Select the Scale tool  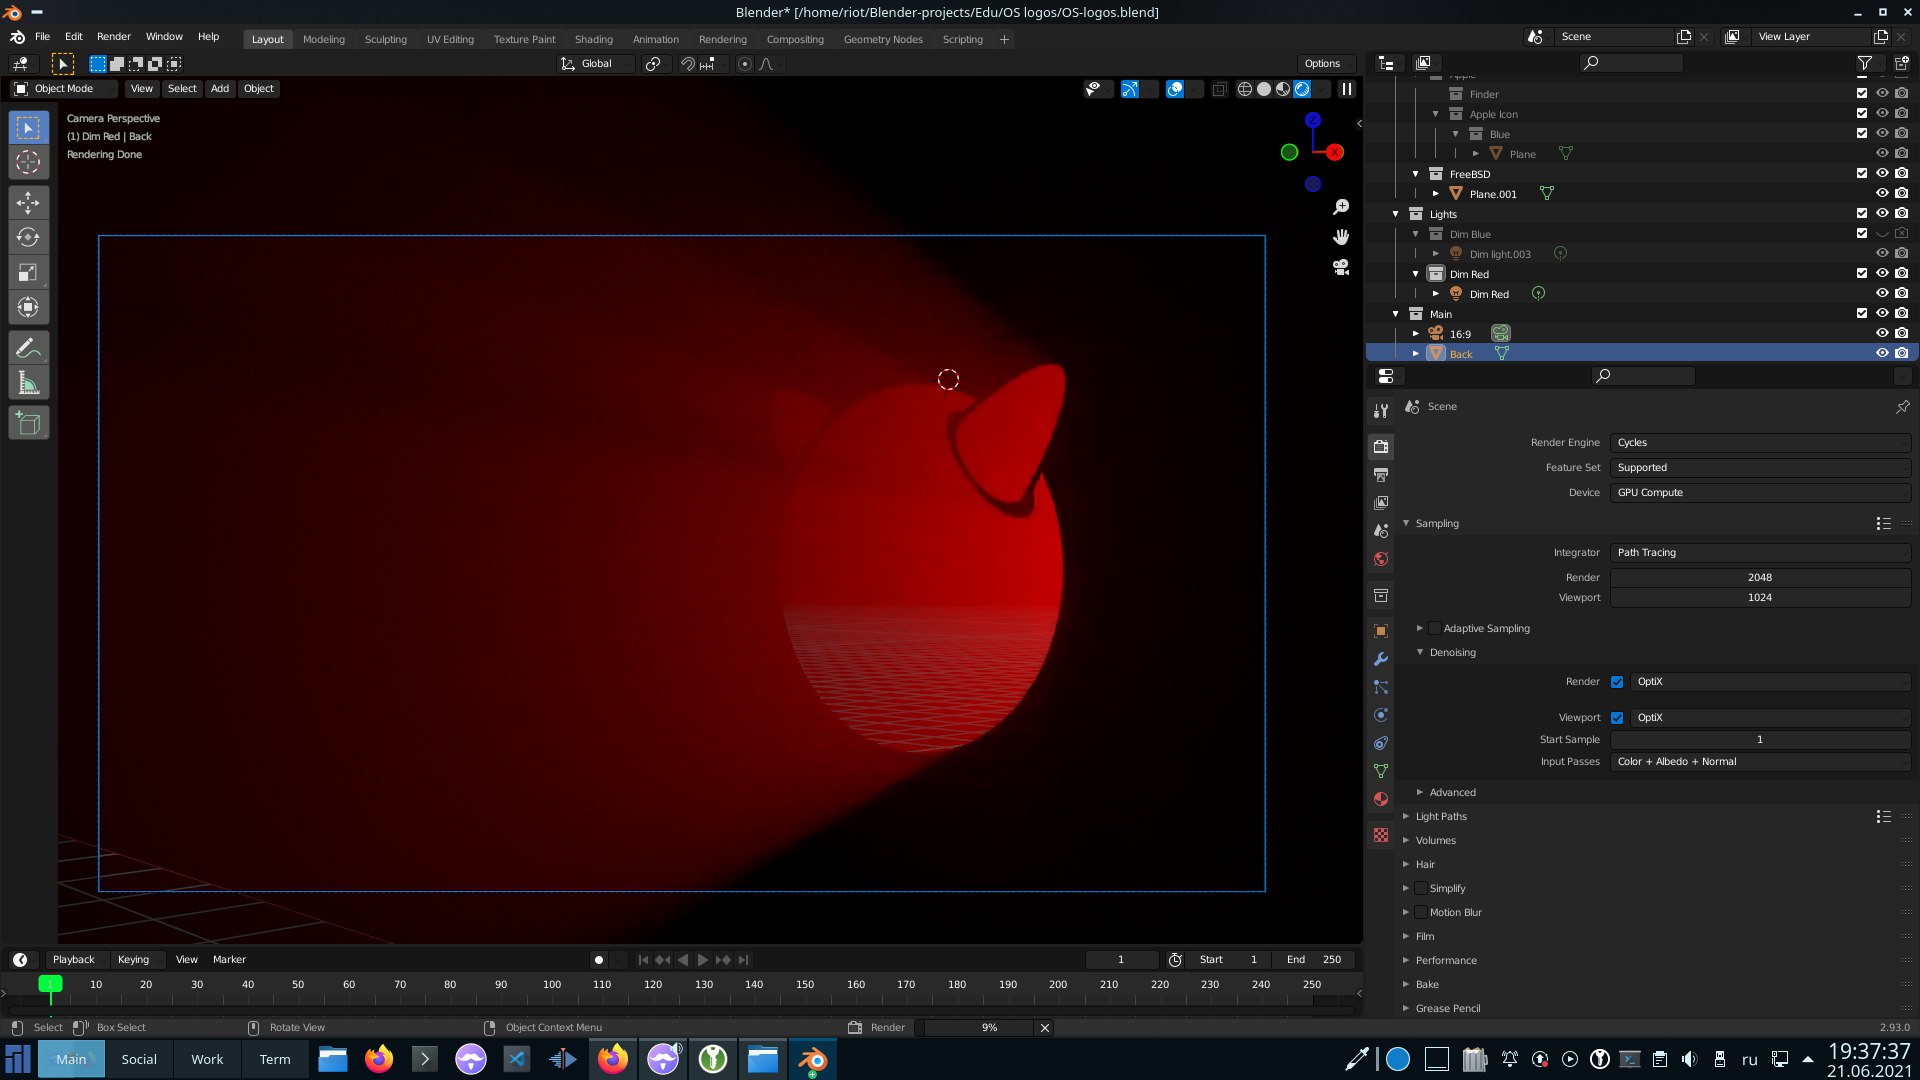pyautogui.click(x=28, y=272)
